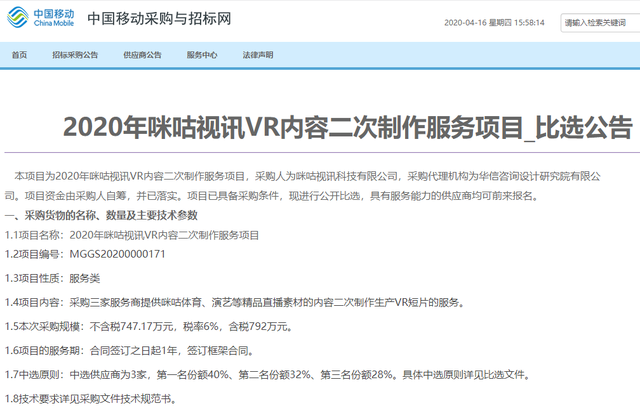Click the 1.4项目内容 line
The width and height of the screenshot is (640, 410).
coord(235,303)
